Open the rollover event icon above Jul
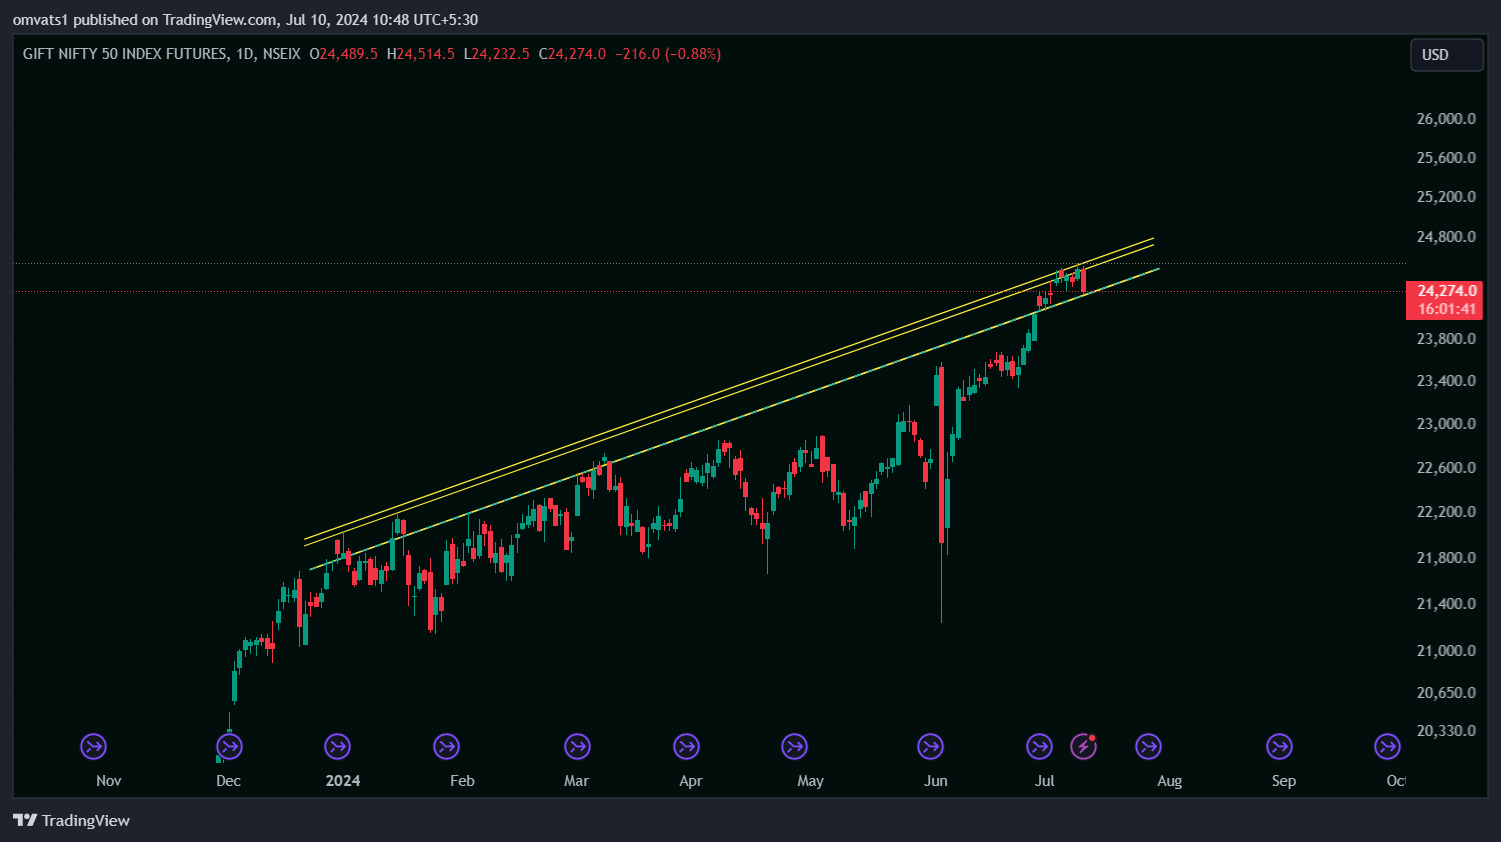The height and width of the screenshot is (842, 1501). pyautogui.click(x=1039, y=746)
